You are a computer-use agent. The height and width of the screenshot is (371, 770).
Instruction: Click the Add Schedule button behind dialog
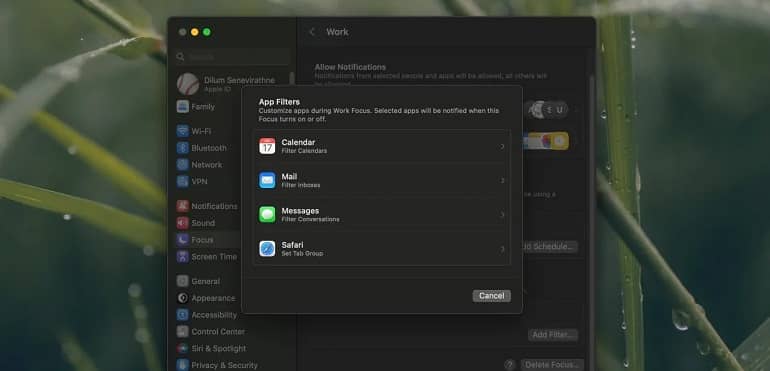click(550, 247)
